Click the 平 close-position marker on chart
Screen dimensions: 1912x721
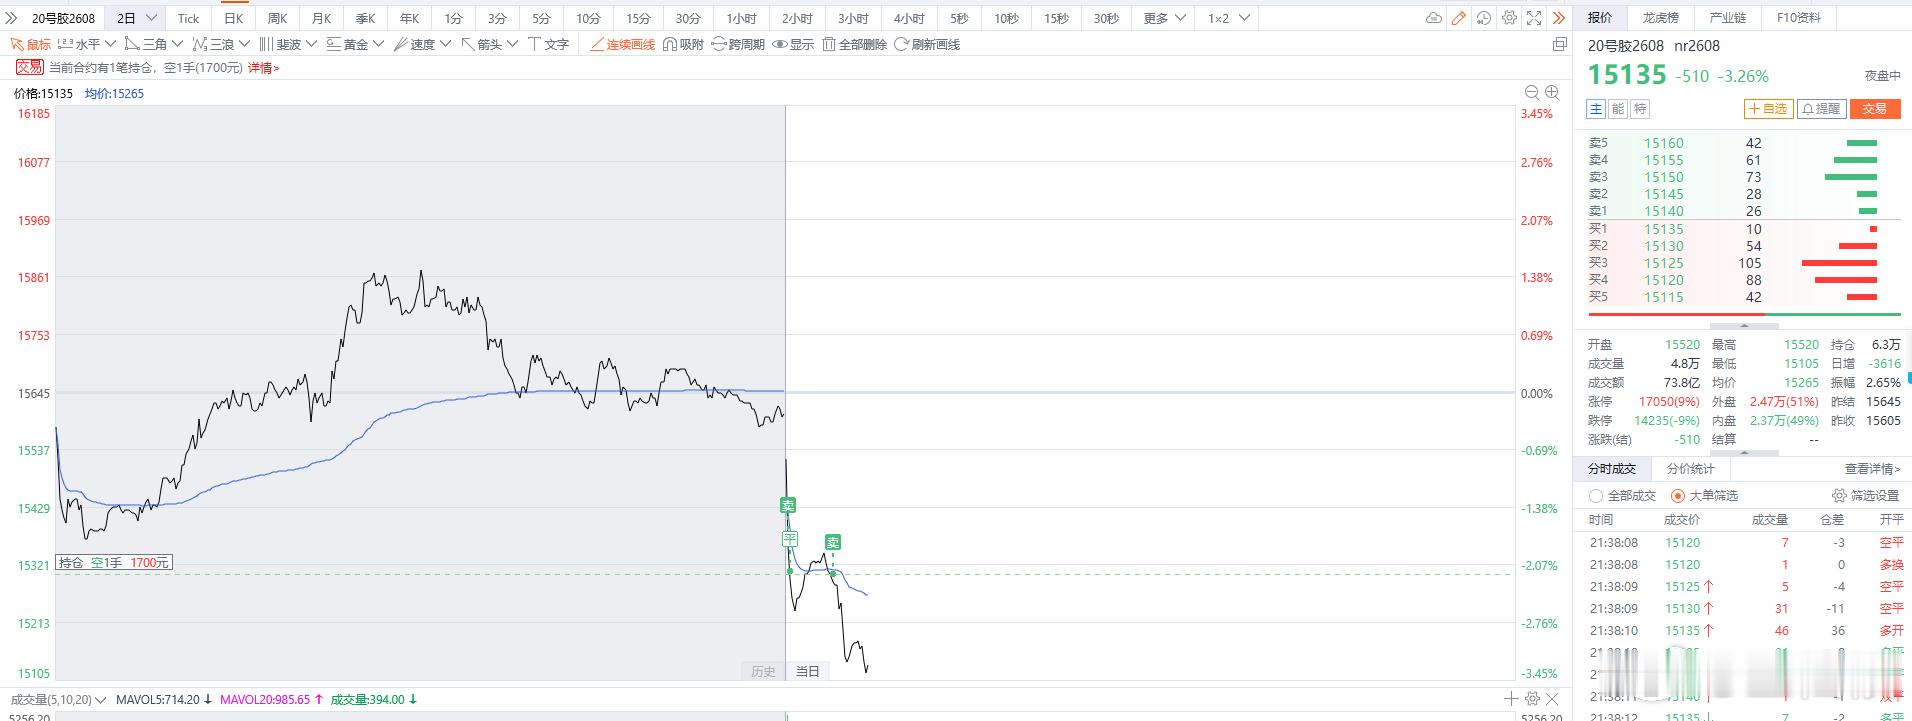[x=790, y=539]
